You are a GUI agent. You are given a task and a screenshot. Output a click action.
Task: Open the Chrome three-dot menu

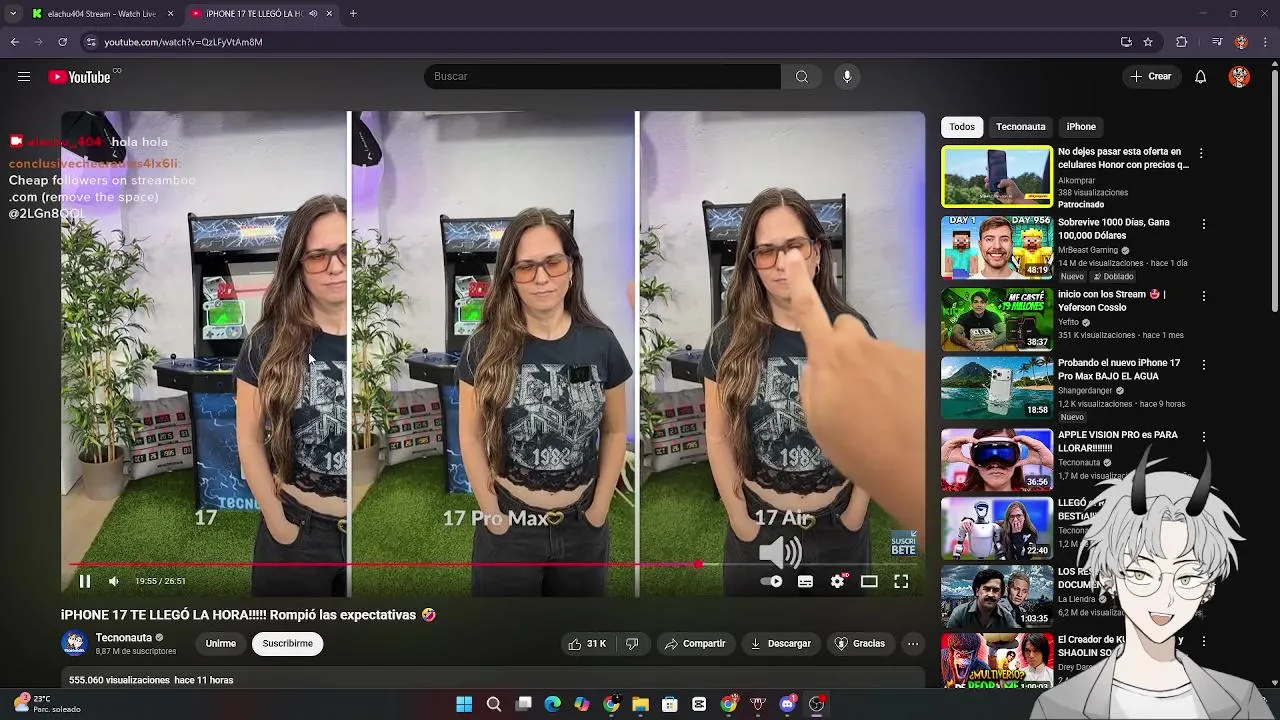[1266, 42]
